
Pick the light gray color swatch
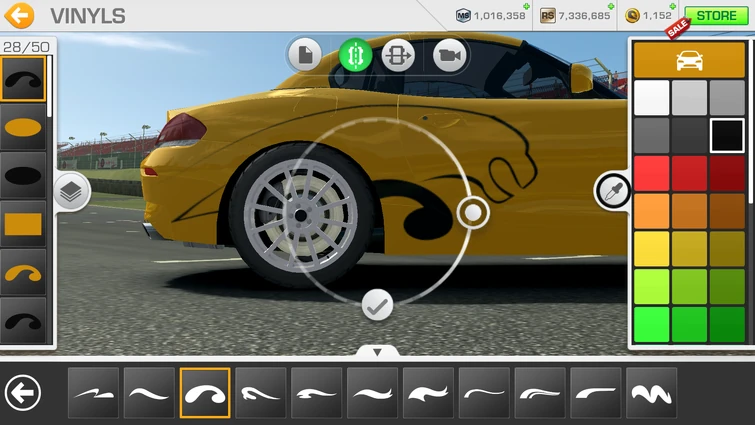(690, 98)
